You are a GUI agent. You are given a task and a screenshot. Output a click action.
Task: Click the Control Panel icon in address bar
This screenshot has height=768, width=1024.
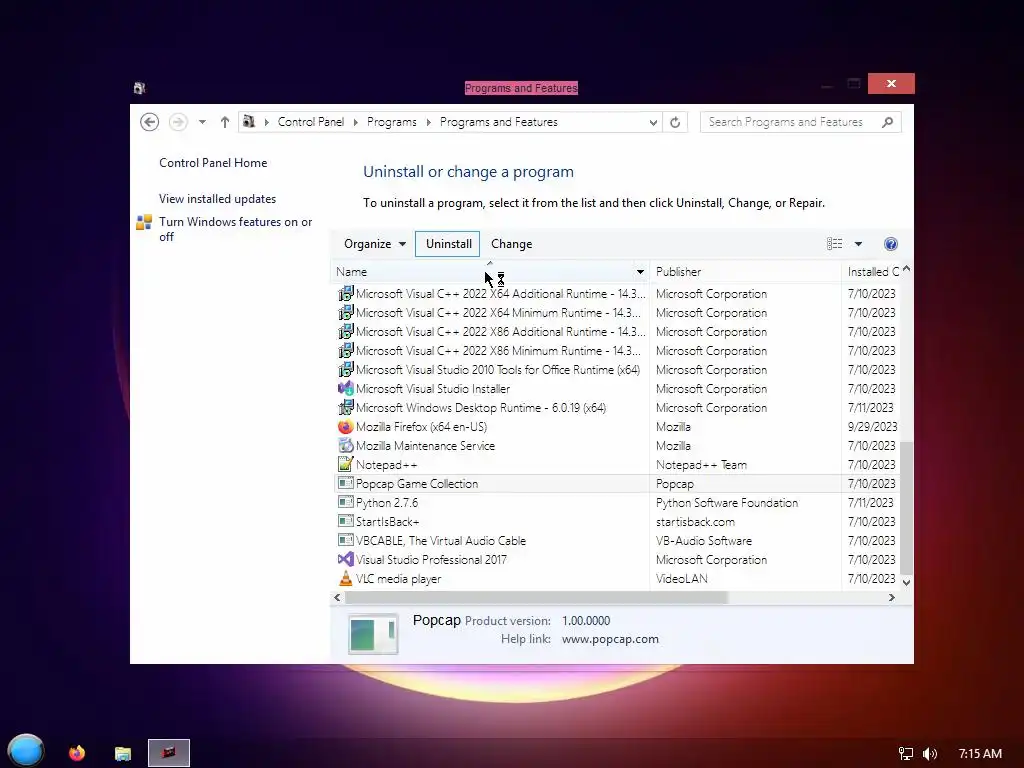(249, 121)
